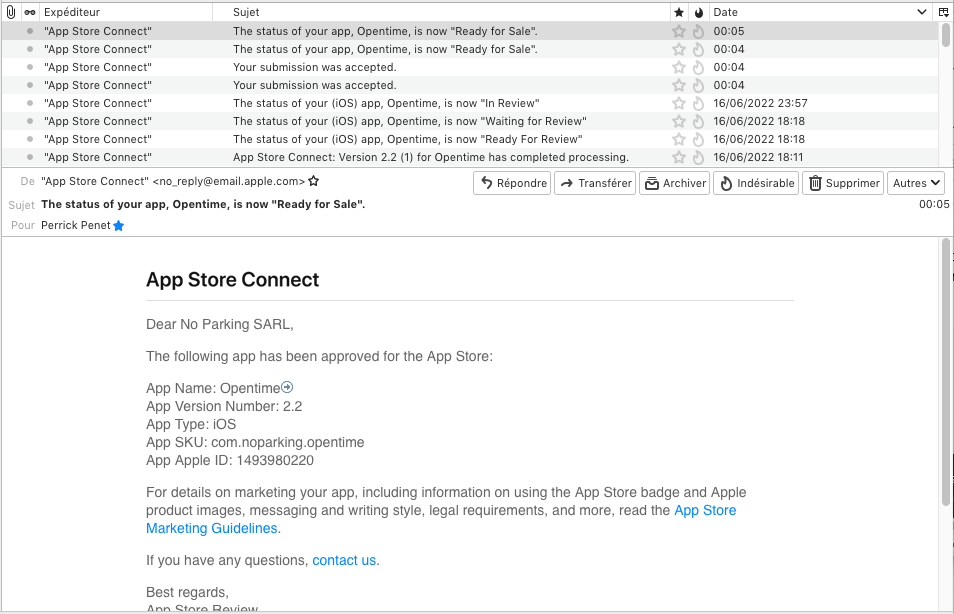Click the star next to the sender address no_reply@email.apple.com
The height and width of the screenshot is (614, 954).
click(x=314, y=181)
